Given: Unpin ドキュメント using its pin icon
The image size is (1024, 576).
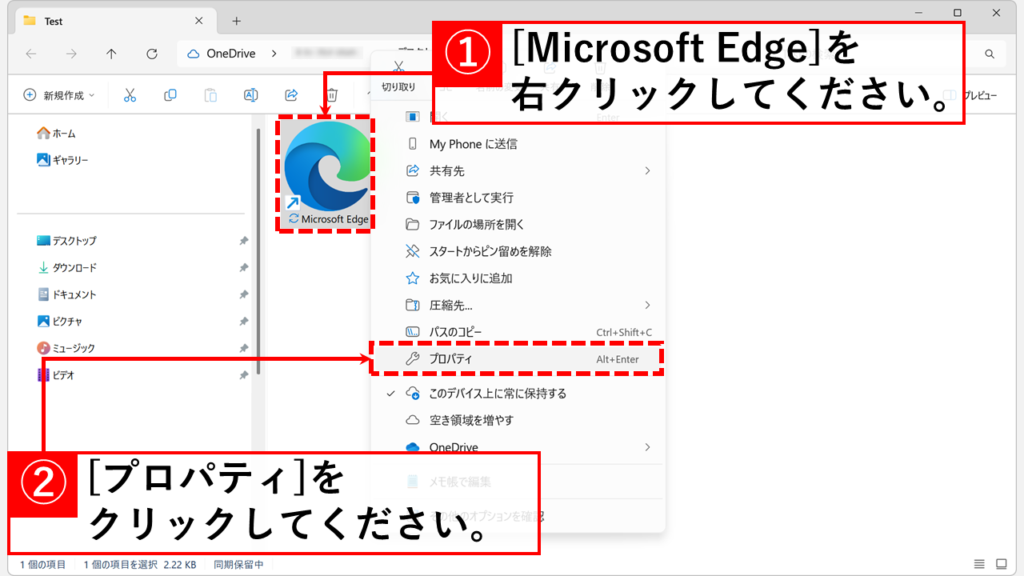Looking at the screenshot, I should coord(244,295).
